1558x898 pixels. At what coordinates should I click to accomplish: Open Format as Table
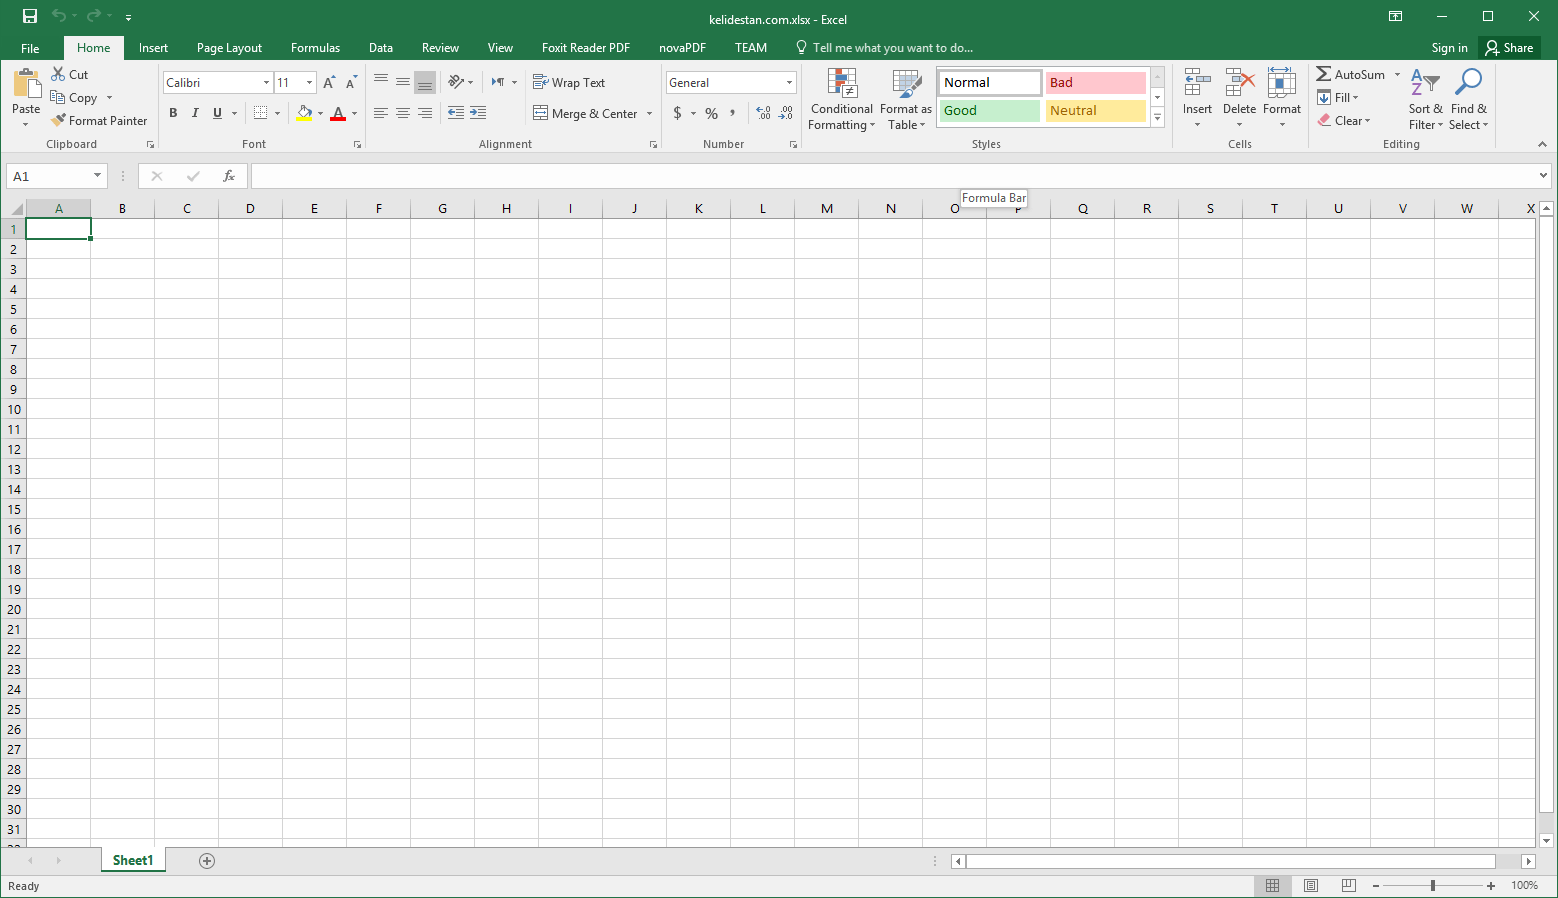click(906, 98)
